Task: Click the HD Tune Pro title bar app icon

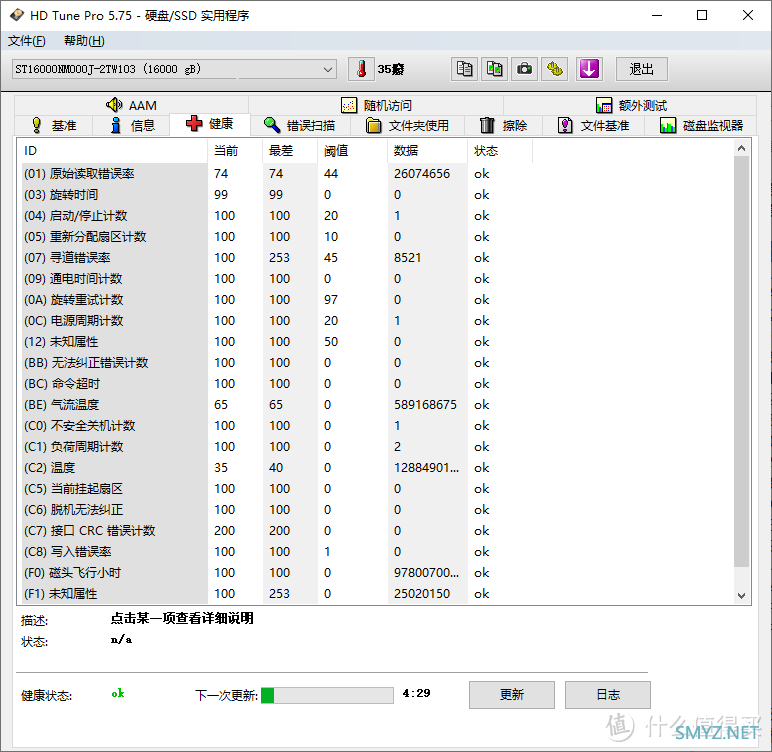Action: (16, 15)
